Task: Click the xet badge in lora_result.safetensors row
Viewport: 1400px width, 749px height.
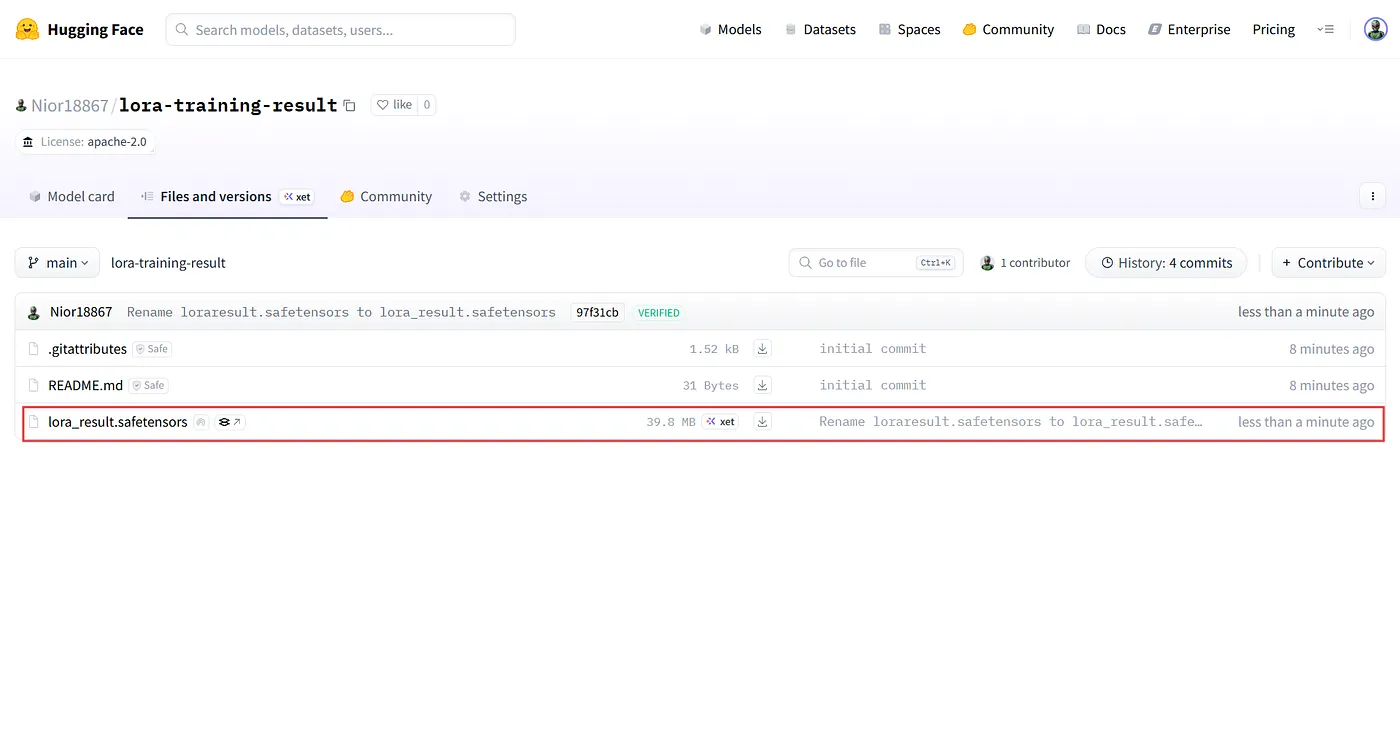Action: pos(720,422)
